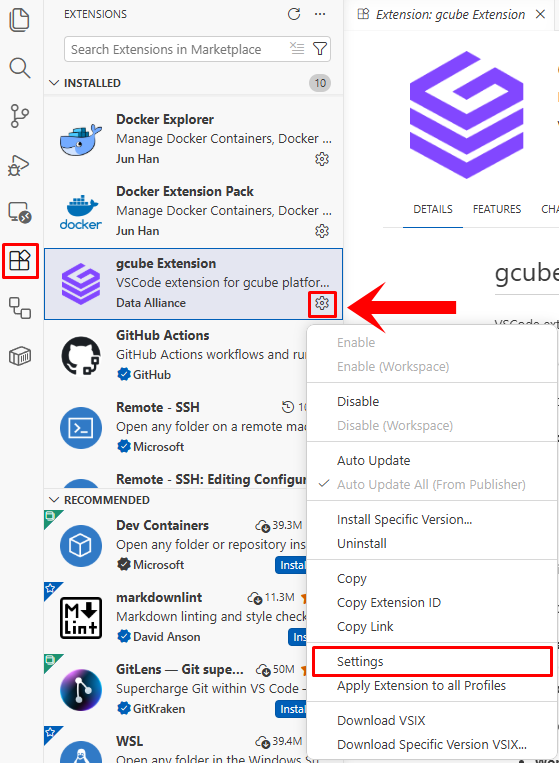Select the Docker Explorer extension title
Screen dimensions: 559x763
165,119
